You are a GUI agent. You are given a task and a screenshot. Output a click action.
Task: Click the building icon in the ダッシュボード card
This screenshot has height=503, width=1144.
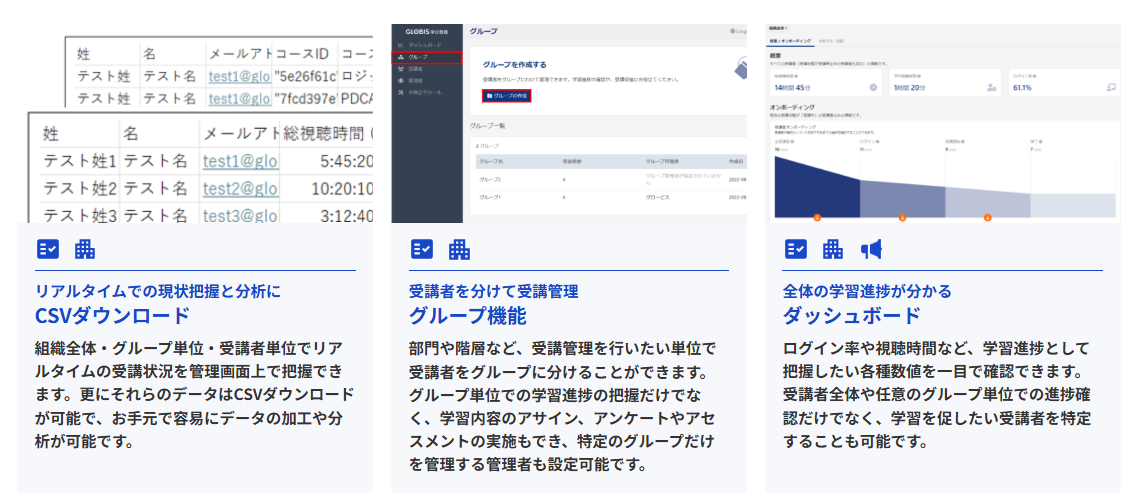[833, 249]
